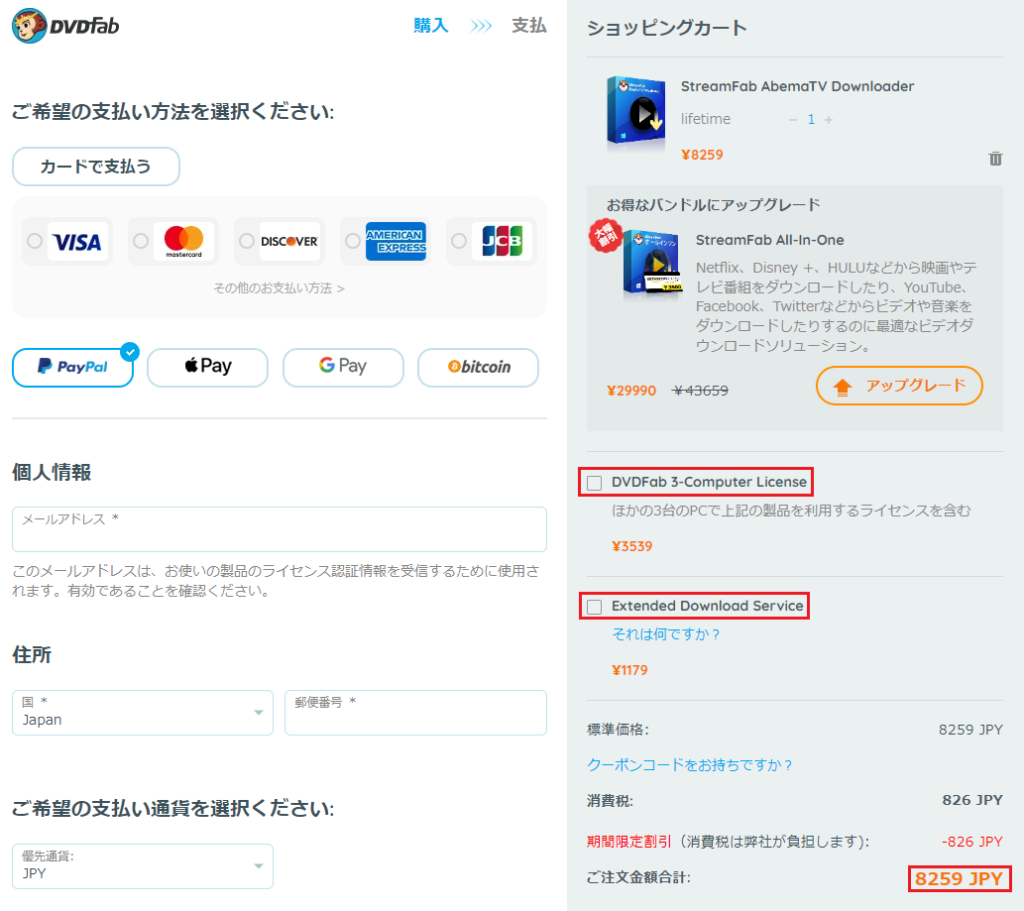Click the 支払 step tab
The height and width of the screenshot is (911, 1024).
[x=529, y=25]
